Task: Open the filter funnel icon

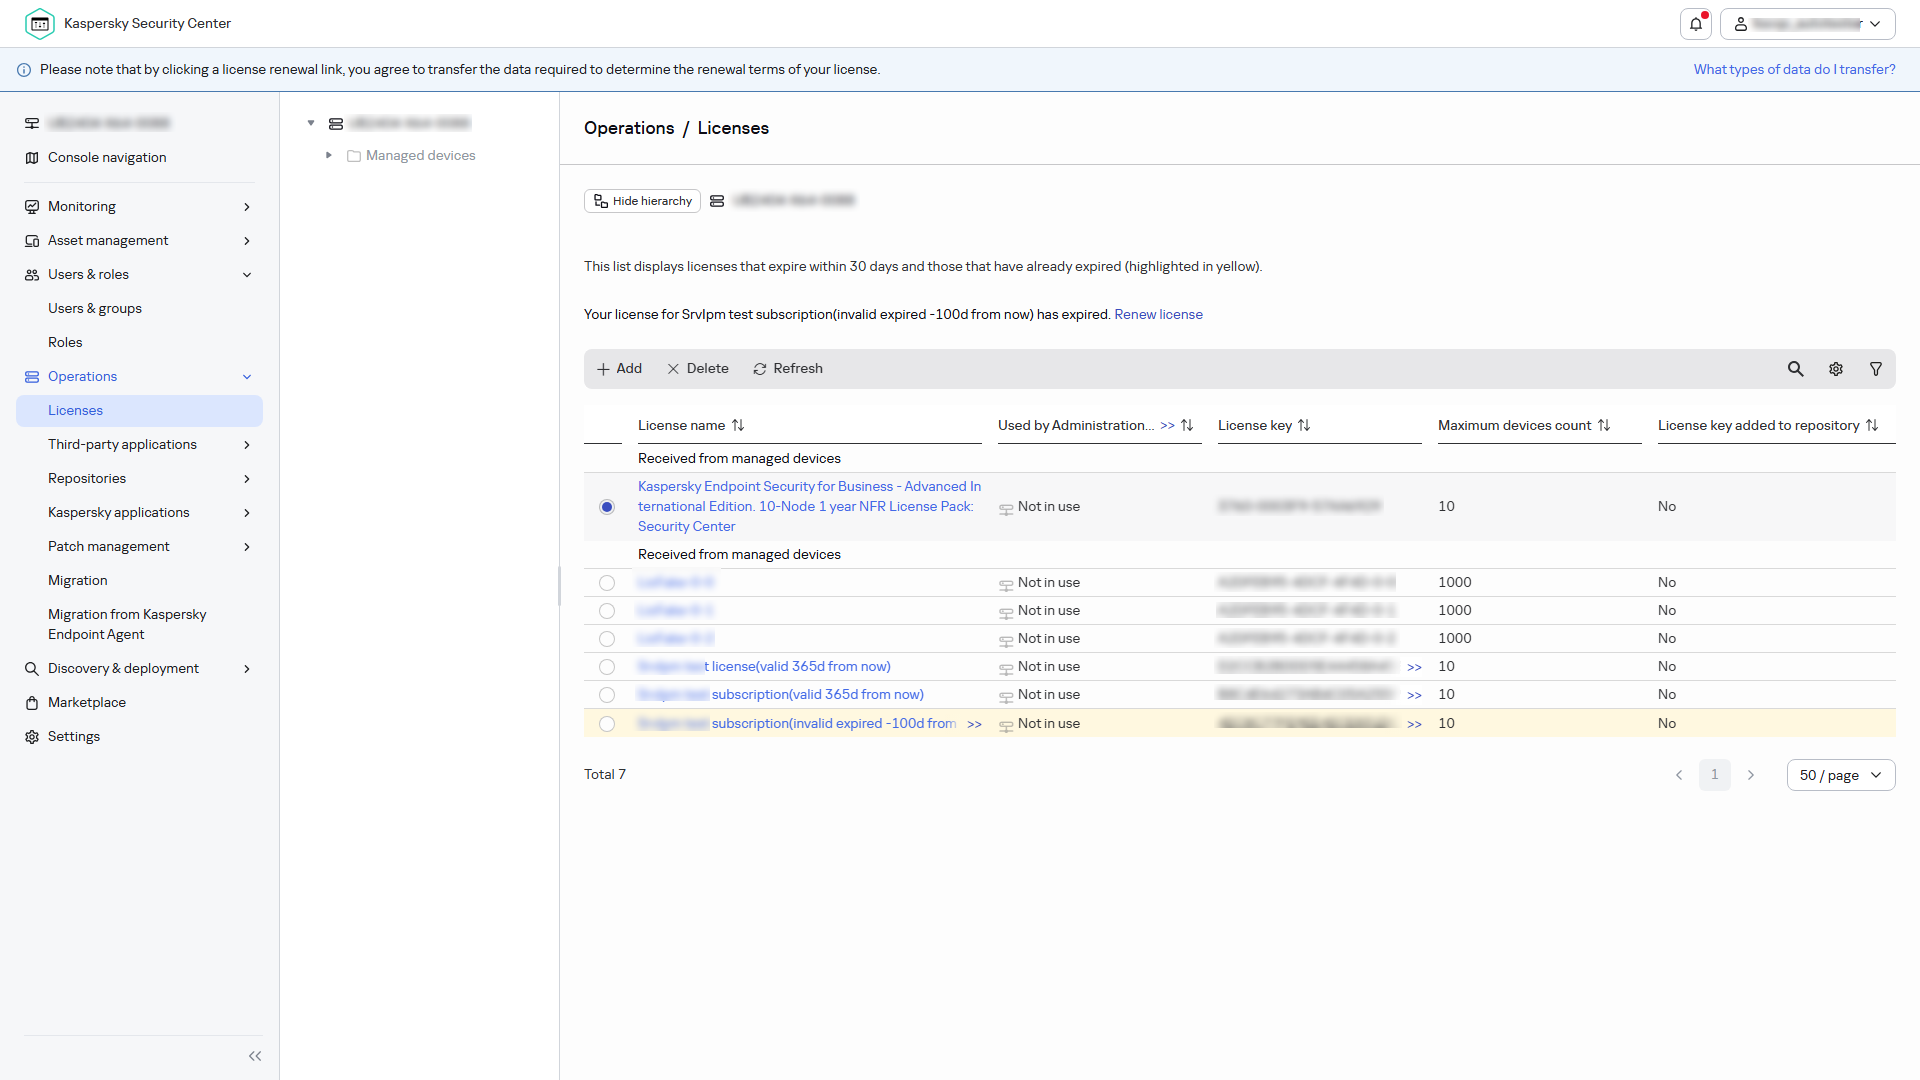Action: coord(1876,369)
